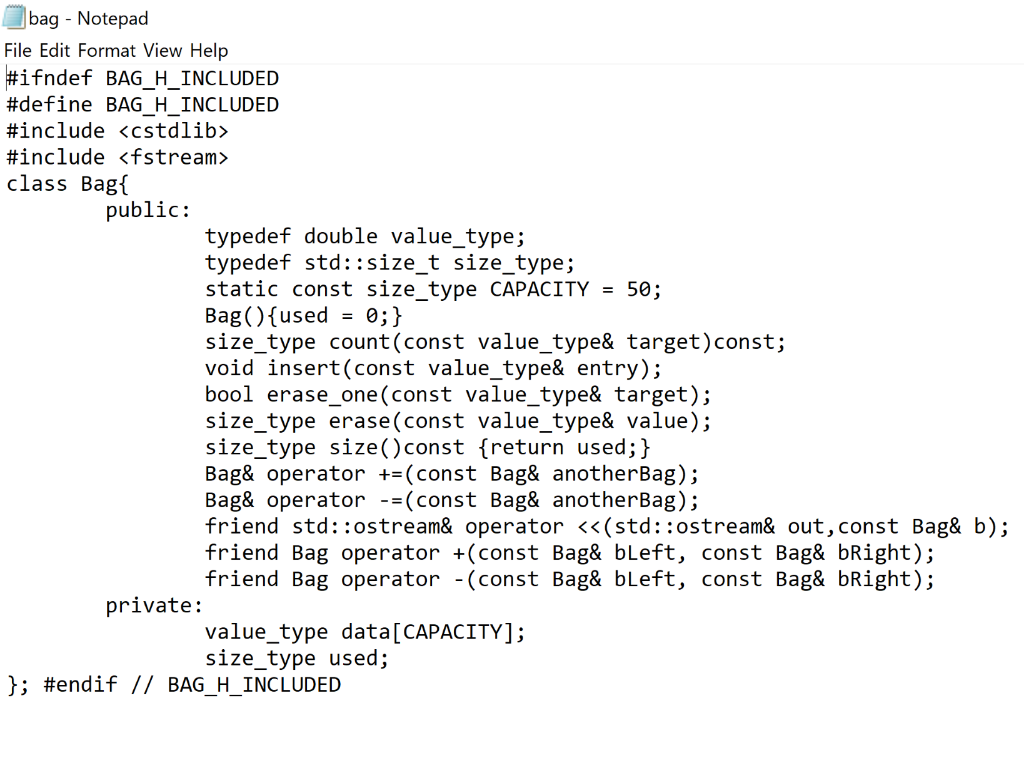Click the #define BAG_H_INCLUDED line
The width and height of the screenshot is (1024, 763).
[140, 104]
